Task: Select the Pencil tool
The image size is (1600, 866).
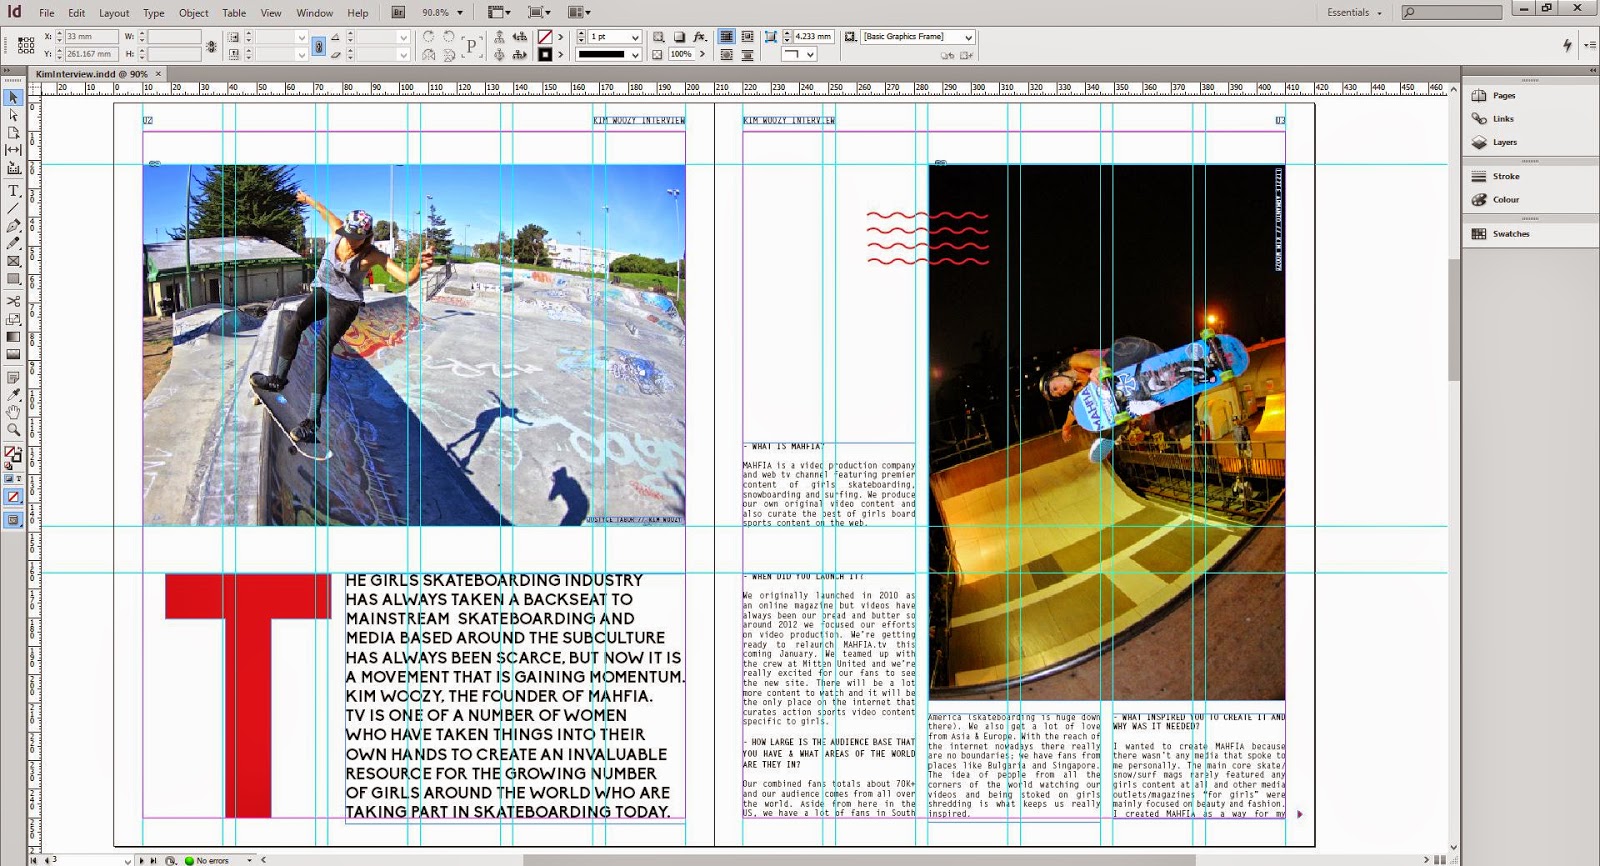Action: [14, 243]
